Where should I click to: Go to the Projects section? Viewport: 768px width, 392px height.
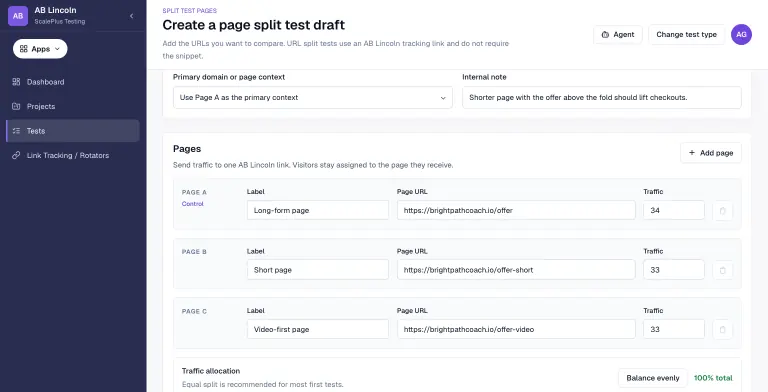click(x=72, y=106)
